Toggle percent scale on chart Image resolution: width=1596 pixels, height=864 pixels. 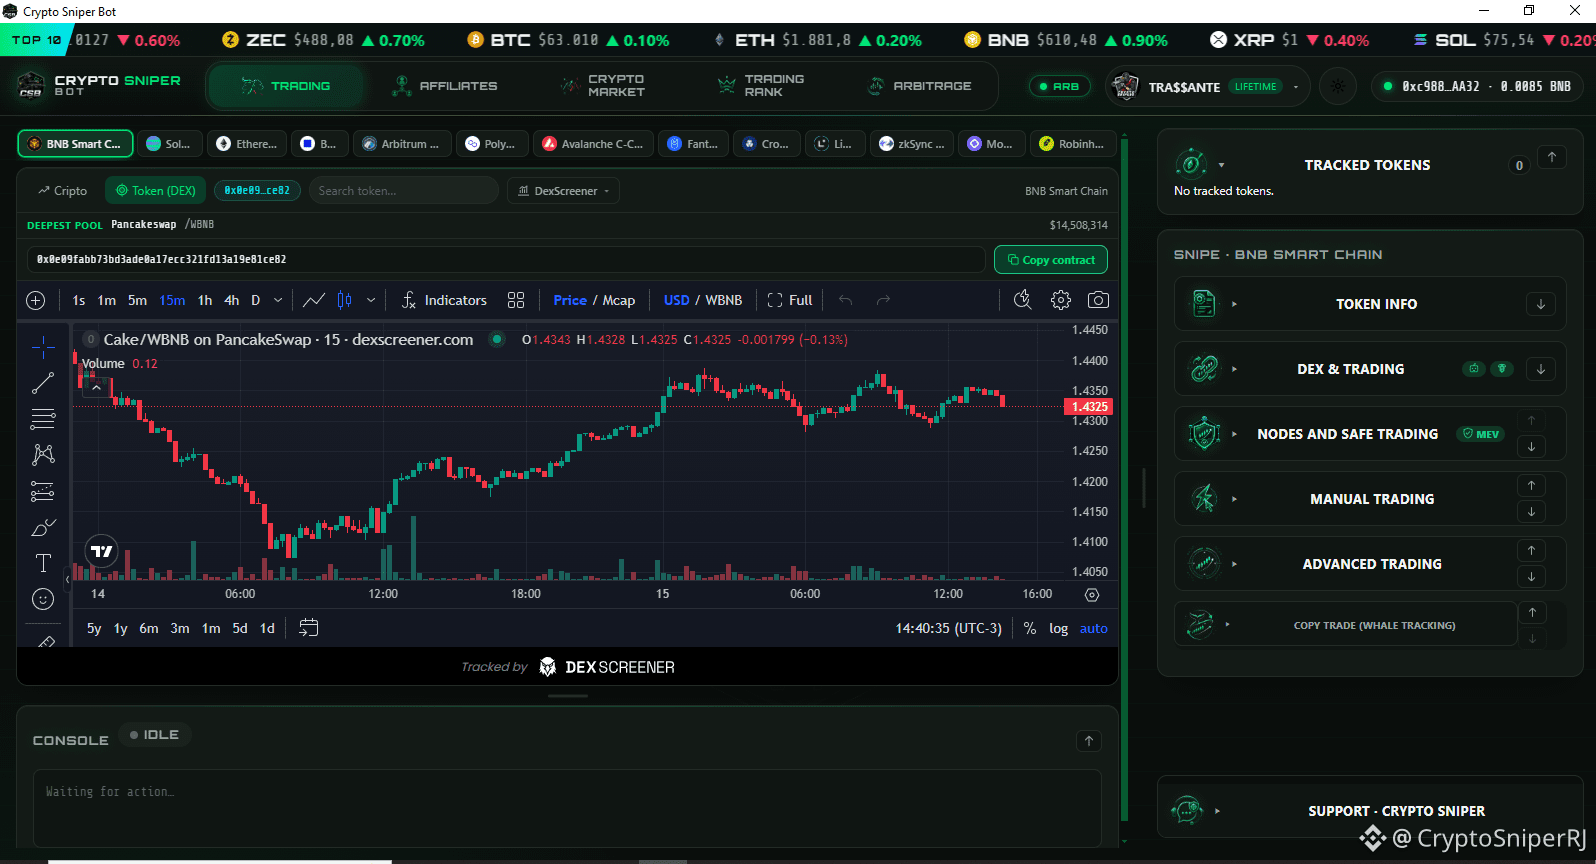point(1030,628)
